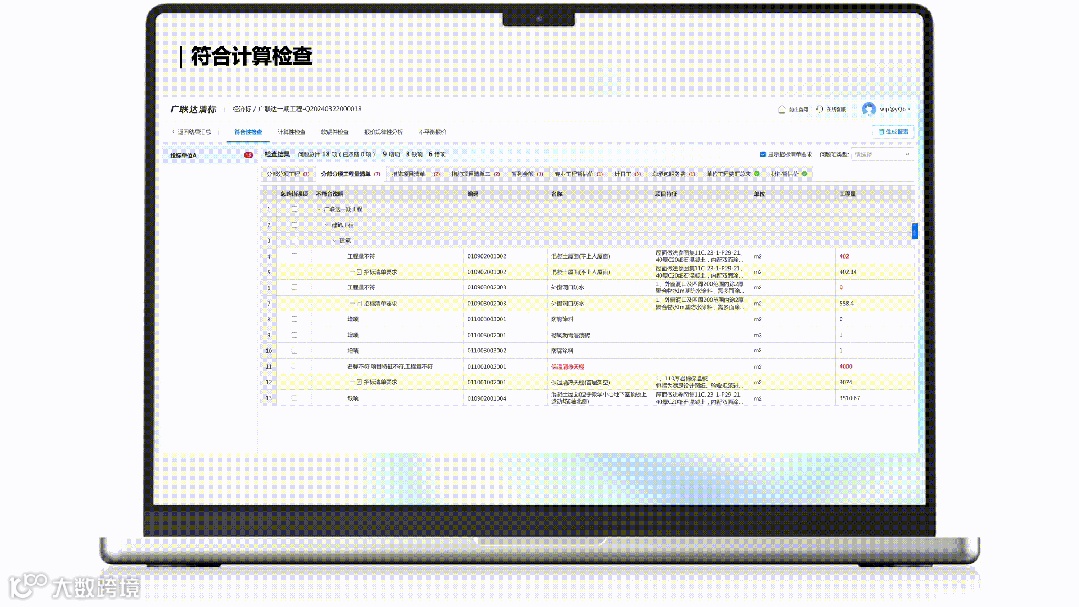Click the red count badge beside 投标单位A
This screenshot has width=1079, height=607.
[x=248, y=155]
